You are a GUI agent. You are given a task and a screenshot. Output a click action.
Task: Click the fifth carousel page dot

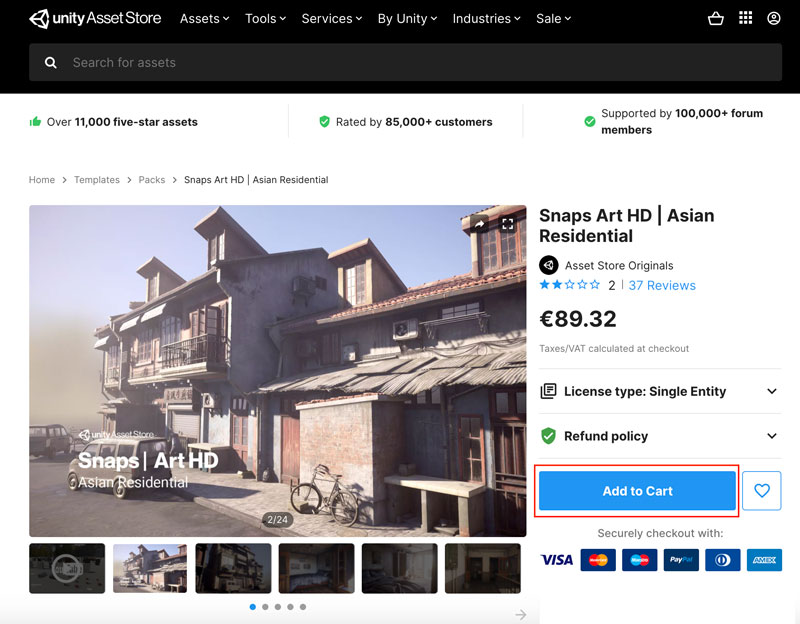point(303,607)
